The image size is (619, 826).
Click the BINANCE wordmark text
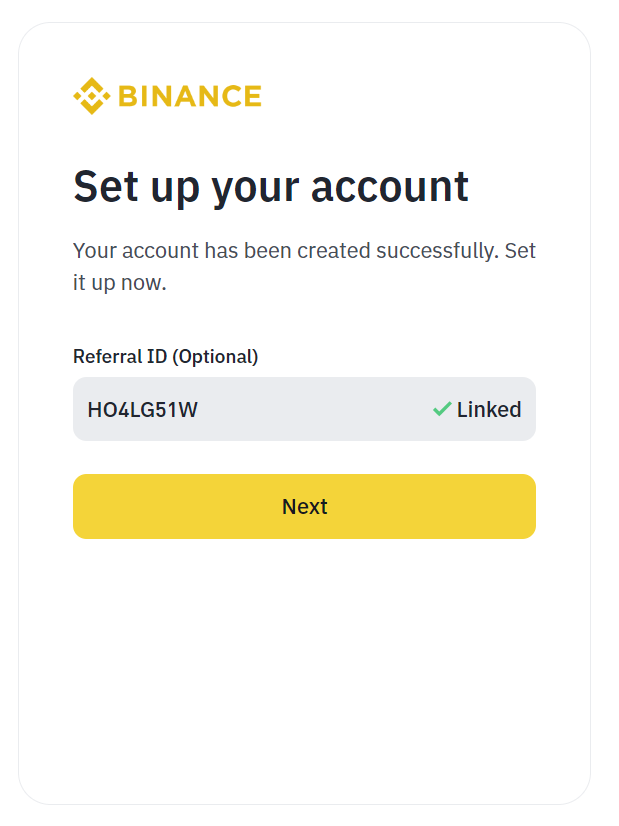click(x=190, y=96)
